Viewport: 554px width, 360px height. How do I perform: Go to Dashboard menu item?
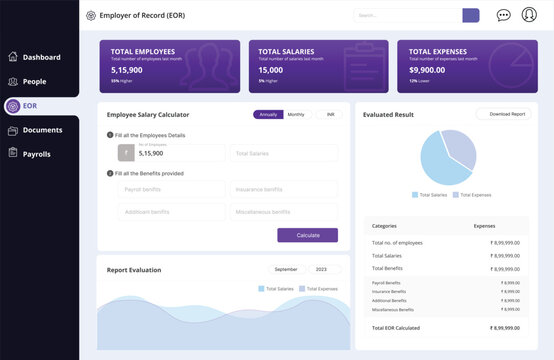42,57
